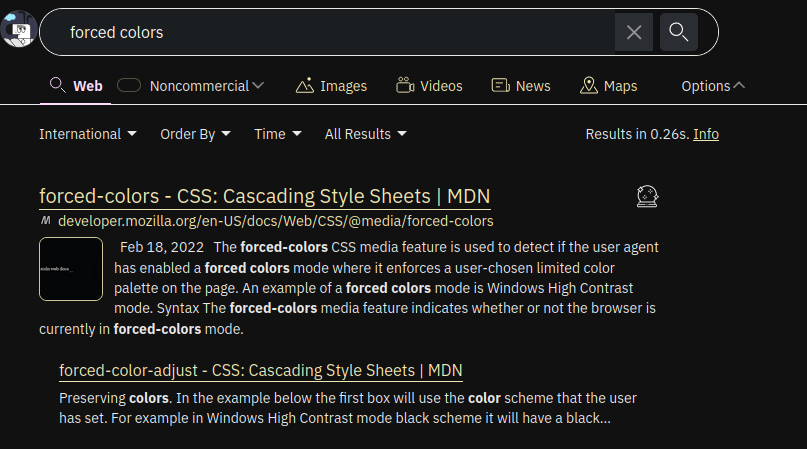Screen dimensions: 807x449
Task: Open the forced-color-adjust MDN result link
Action: click(x=261, y=371)
